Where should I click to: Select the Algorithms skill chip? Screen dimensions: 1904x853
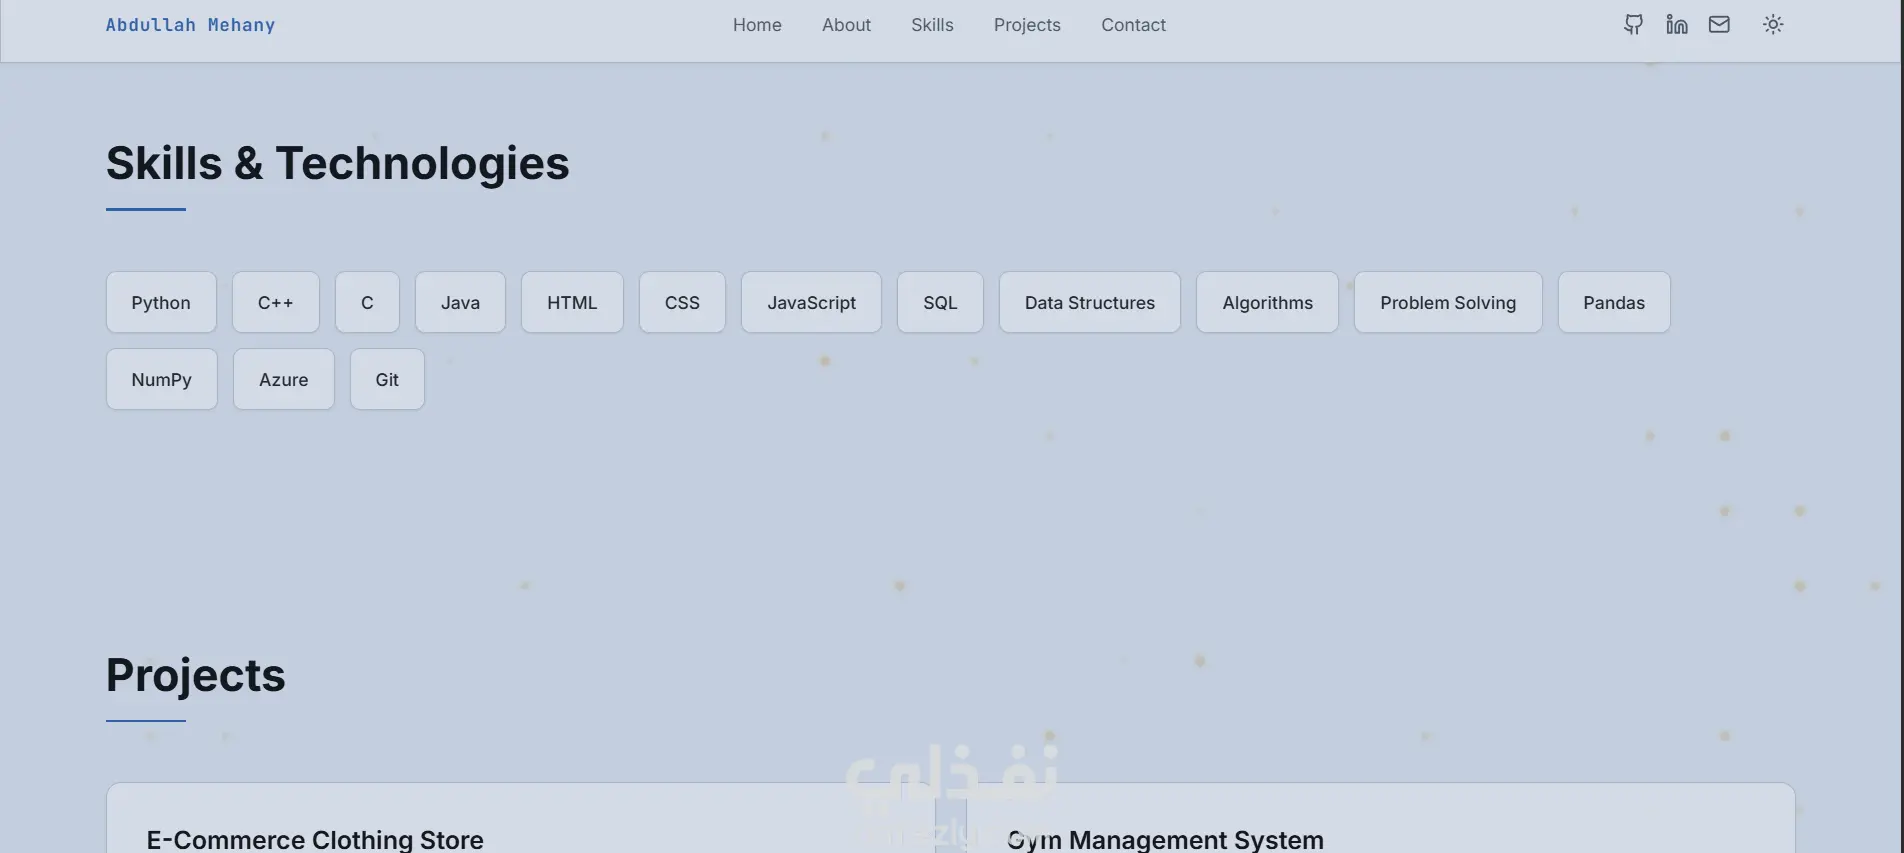coord(1267,302)
